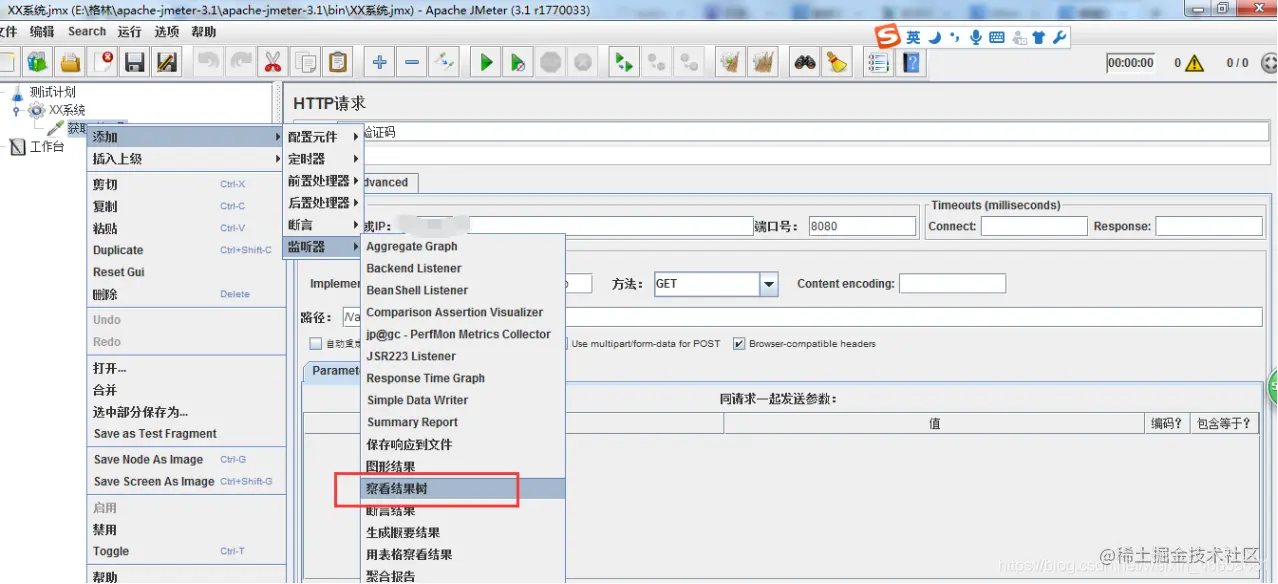The image size is (1278, 584).
Task: Click the Paste clipboard icon
Action: [x=338, y=62]
